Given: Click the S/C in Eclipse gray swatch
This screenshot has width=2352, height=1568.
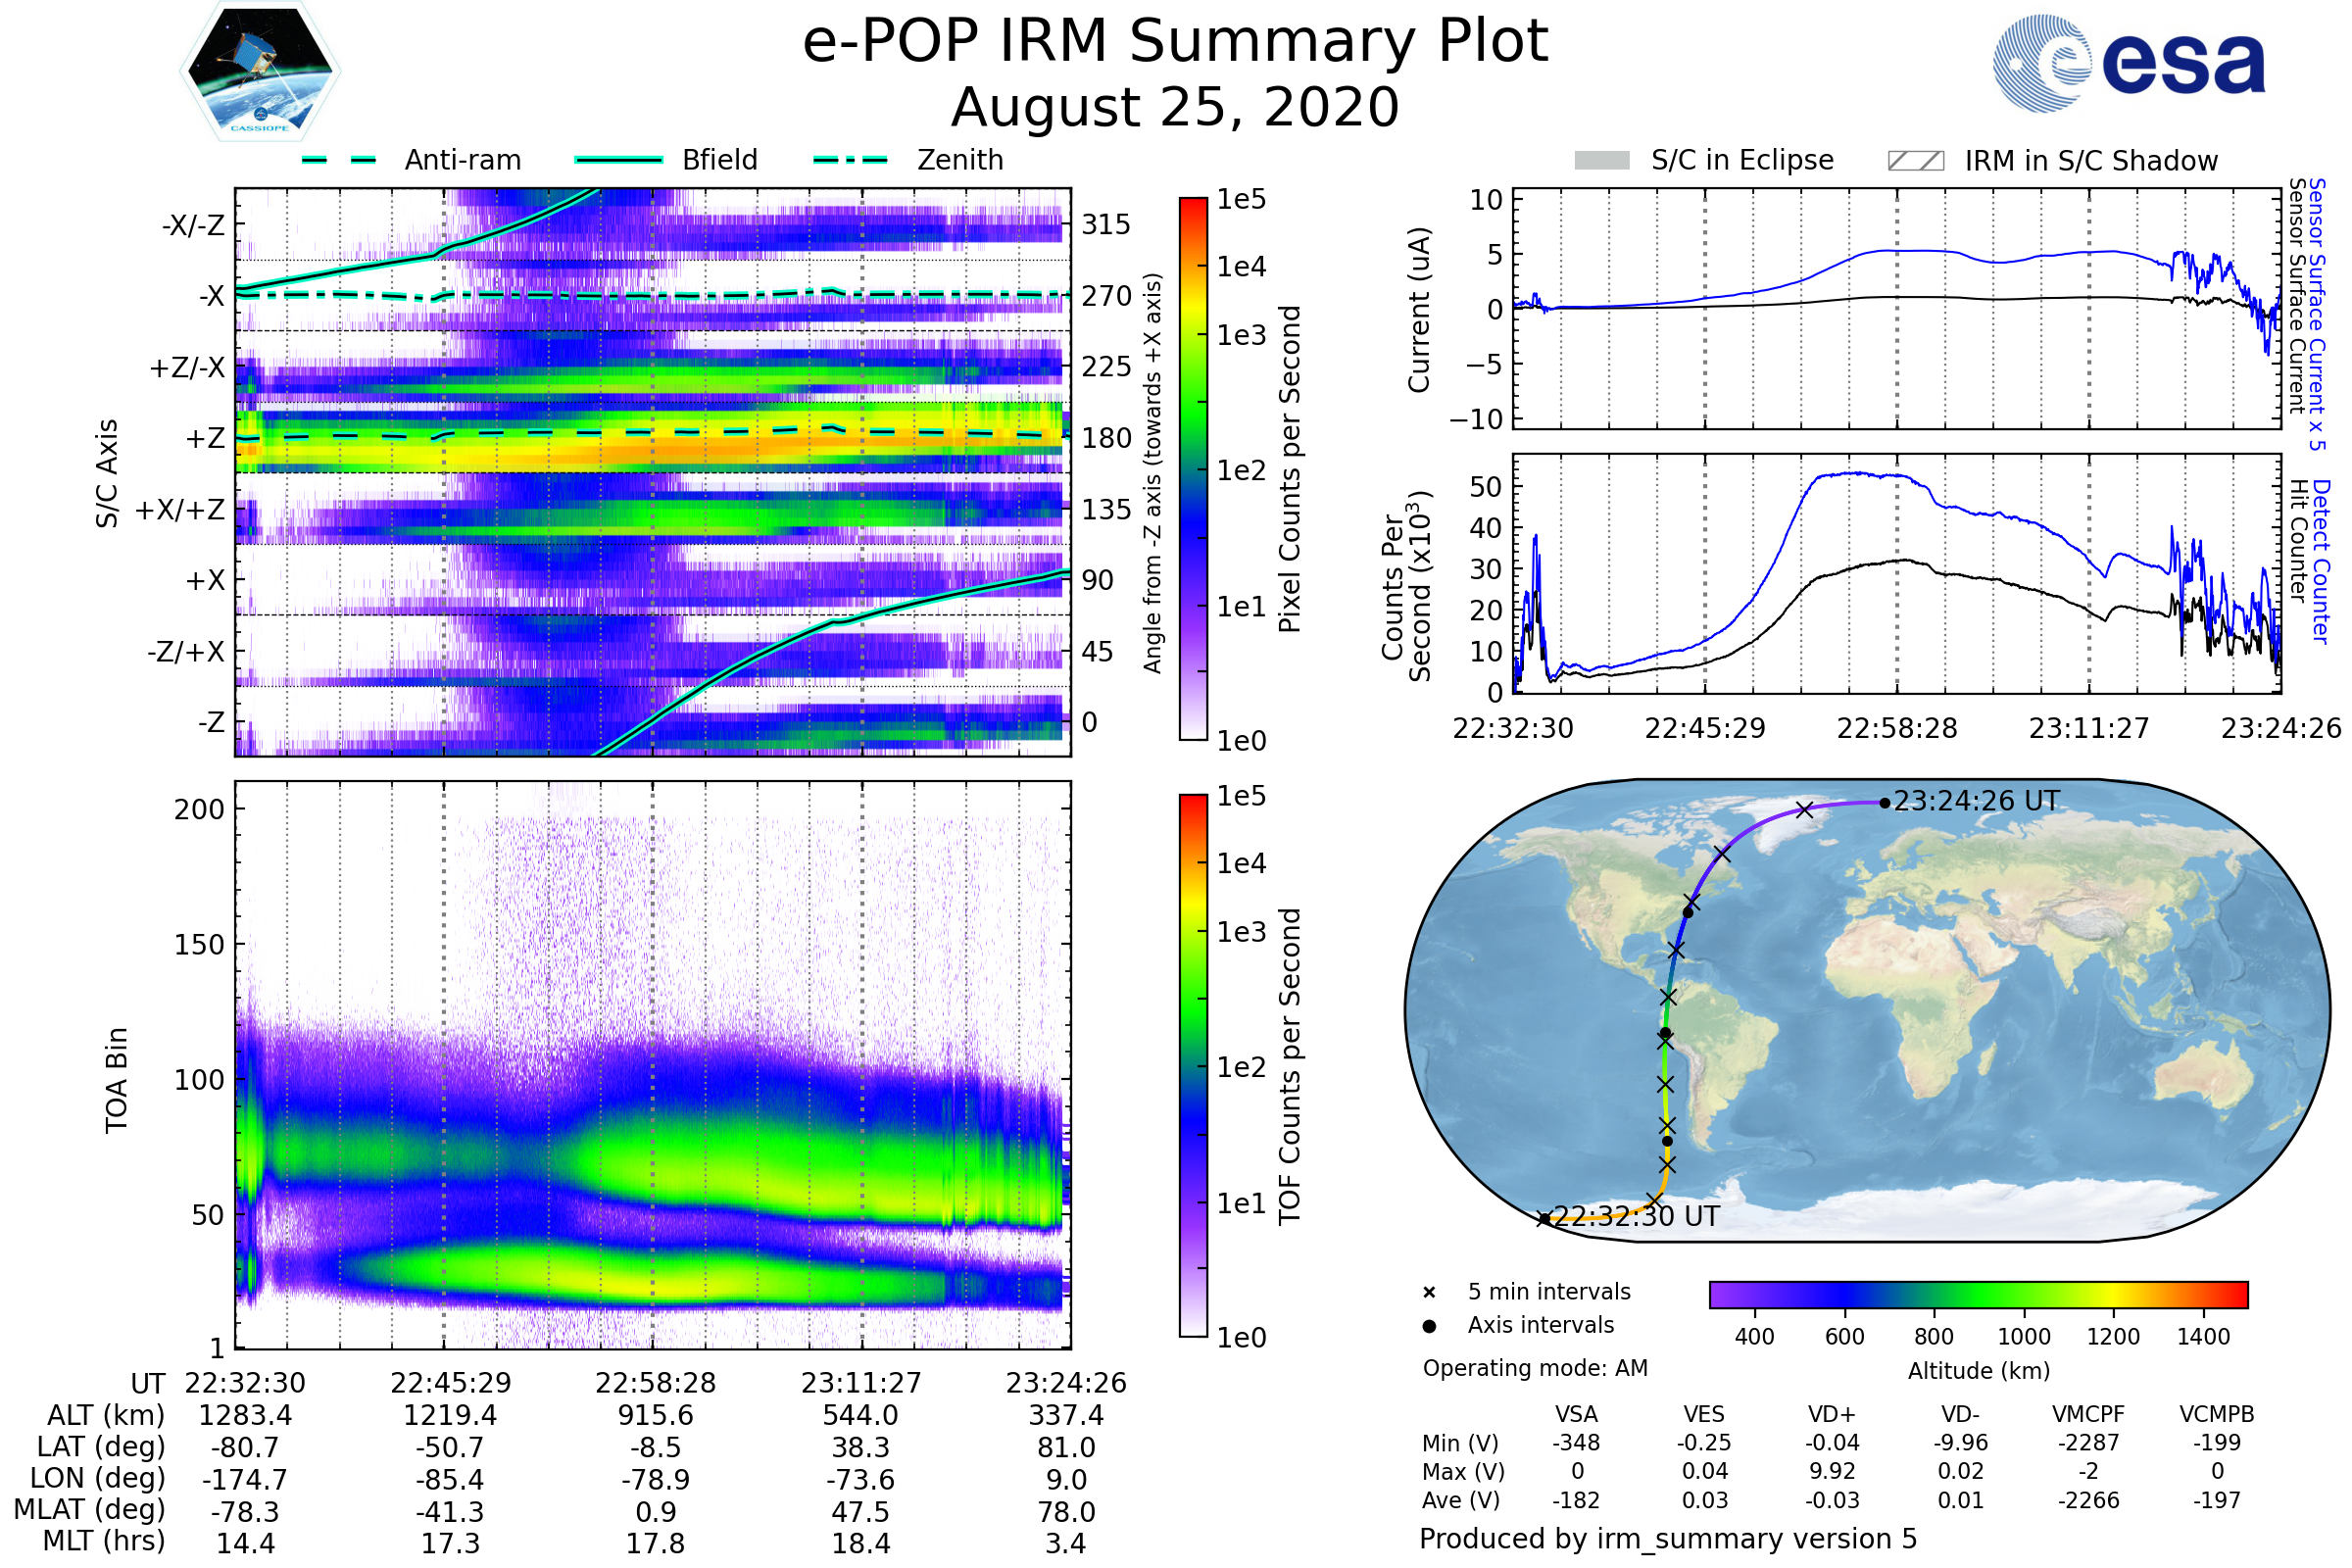Looking at the screenshot, I should click(x=1601, y=161).
